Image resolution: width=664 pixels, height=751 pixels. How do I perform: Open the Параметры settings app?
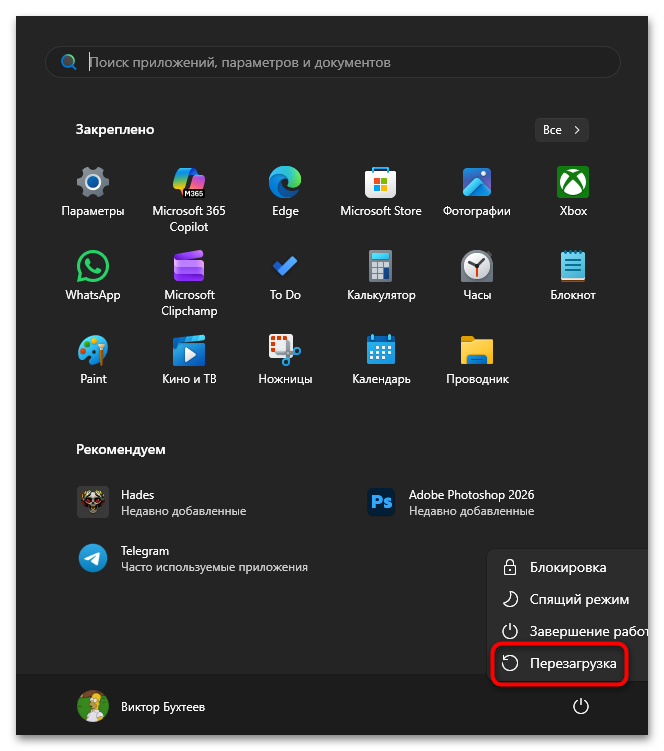(93, 192)
